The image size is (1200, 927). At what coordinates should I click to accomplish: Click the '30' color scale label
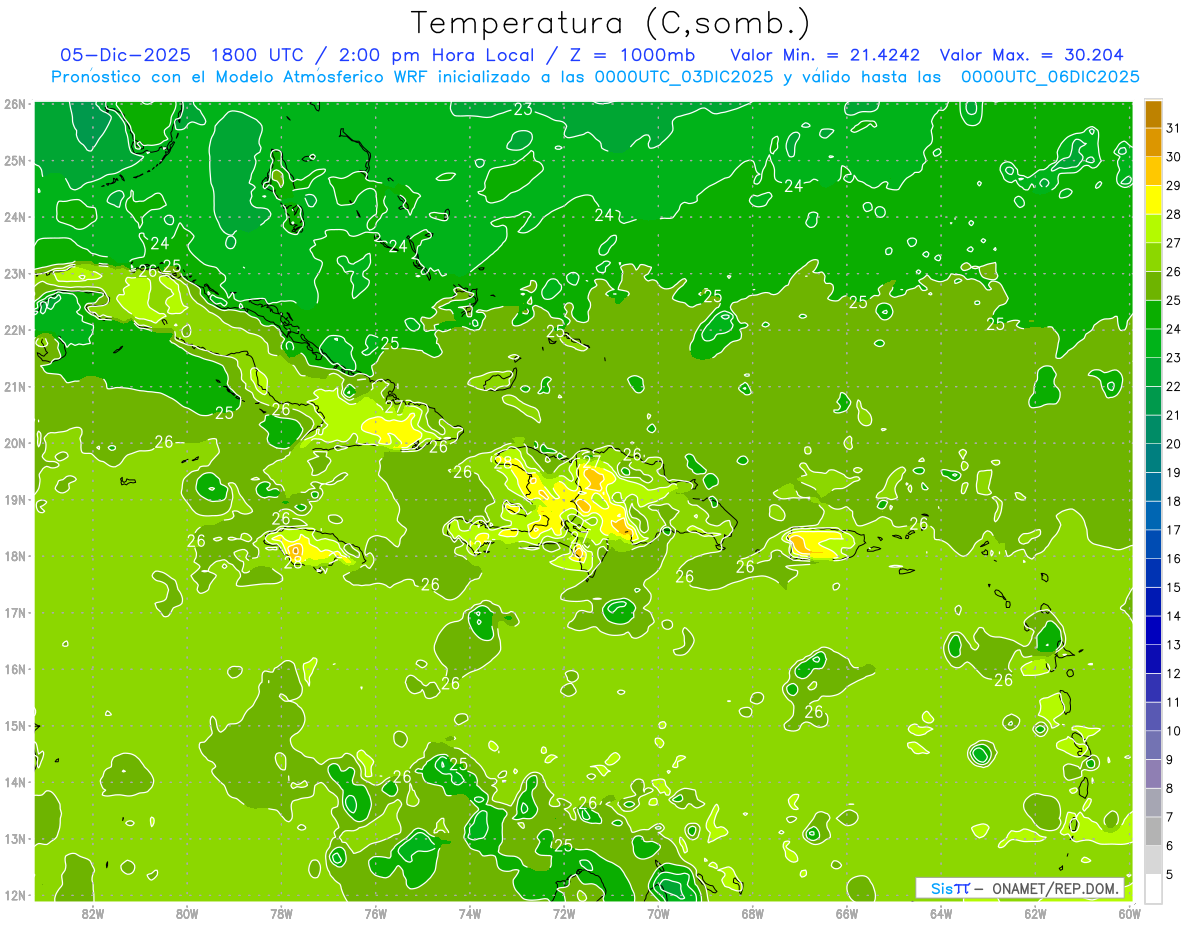[1173, 157]
